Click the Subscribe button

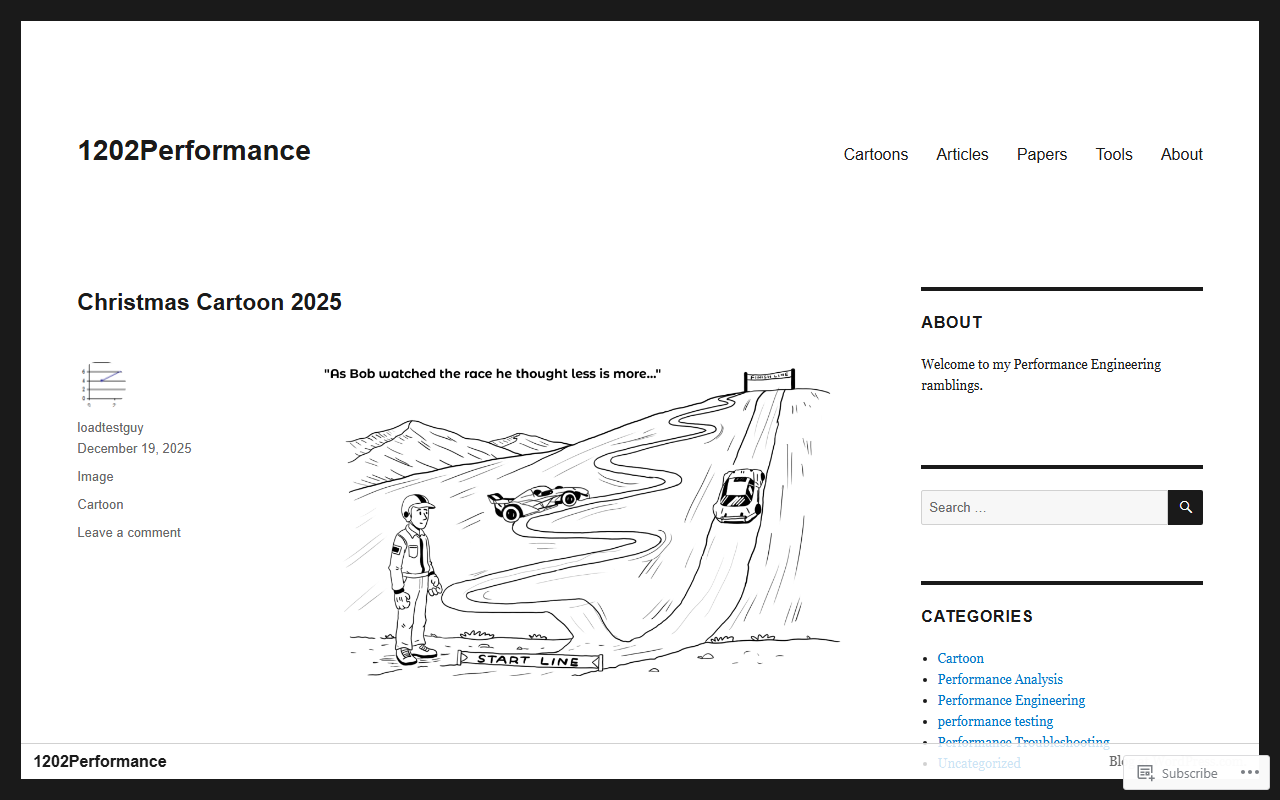click(1176, 773)
